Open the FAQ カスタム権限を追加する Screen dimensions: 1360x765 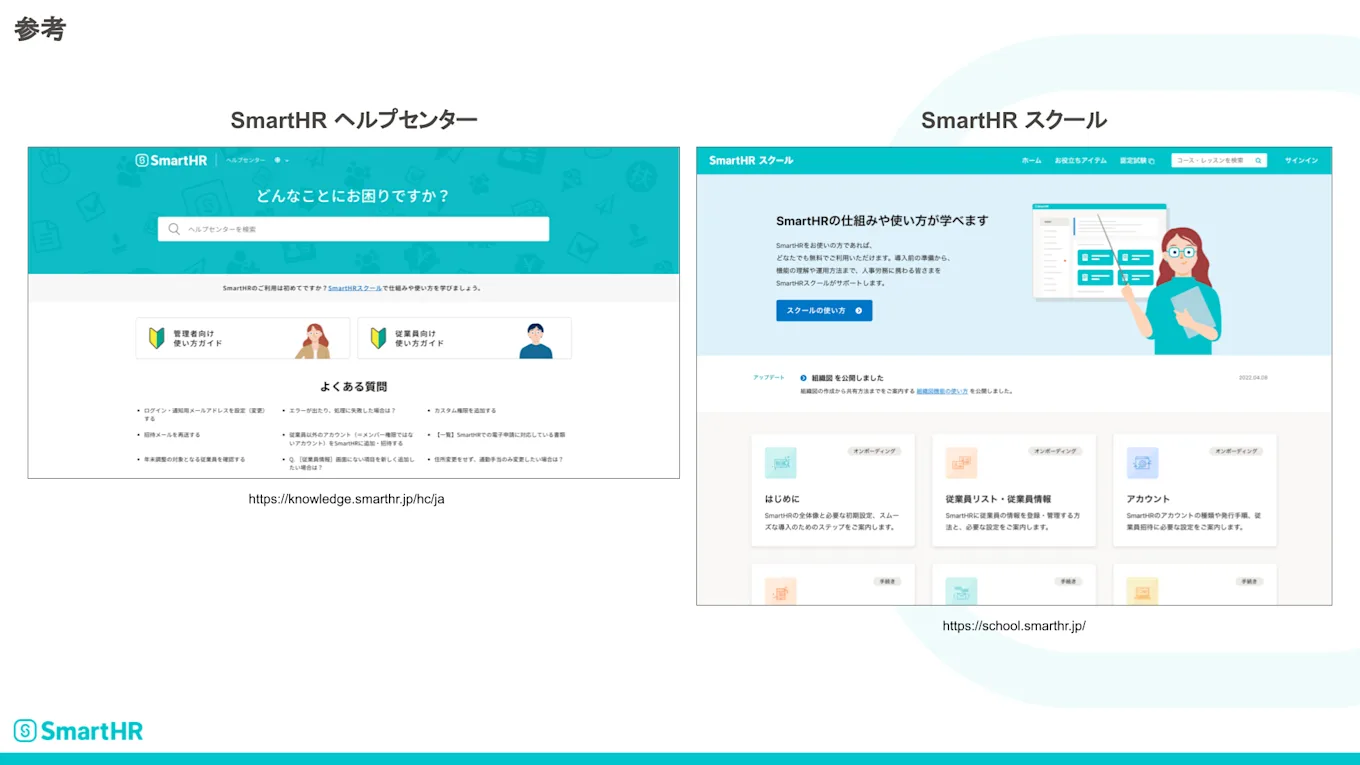465,410
